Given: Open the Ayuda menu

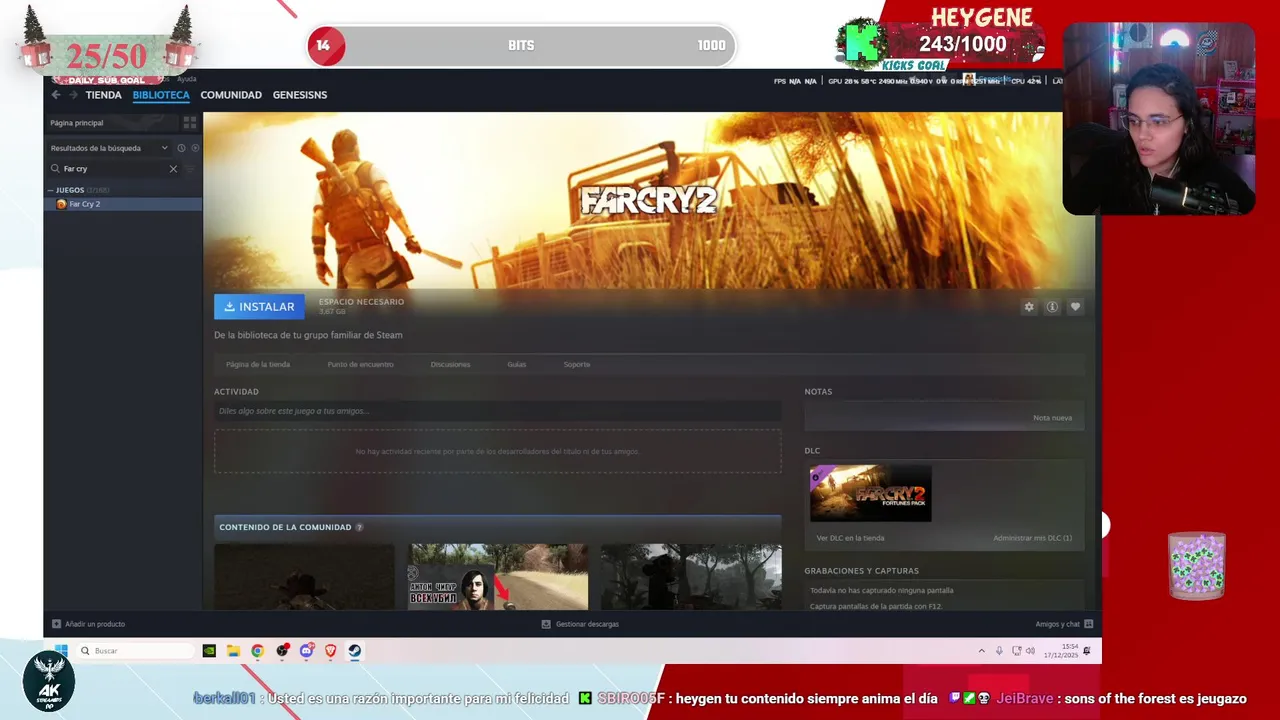Looking at the screenshot, I should pos(186,78).
